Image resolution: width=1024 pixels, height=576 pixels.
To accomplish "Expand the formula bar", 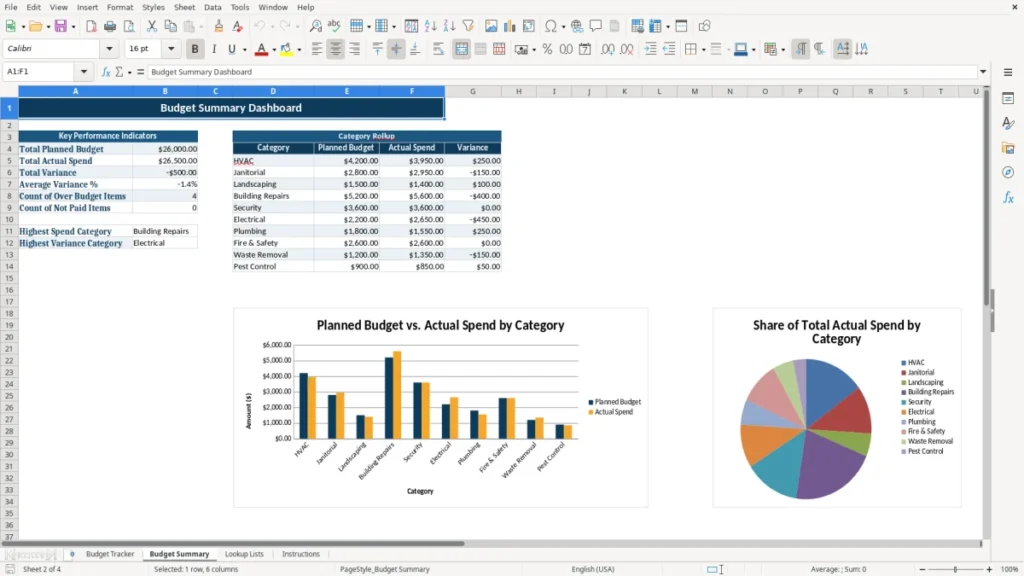I will (x=983, y=72).
